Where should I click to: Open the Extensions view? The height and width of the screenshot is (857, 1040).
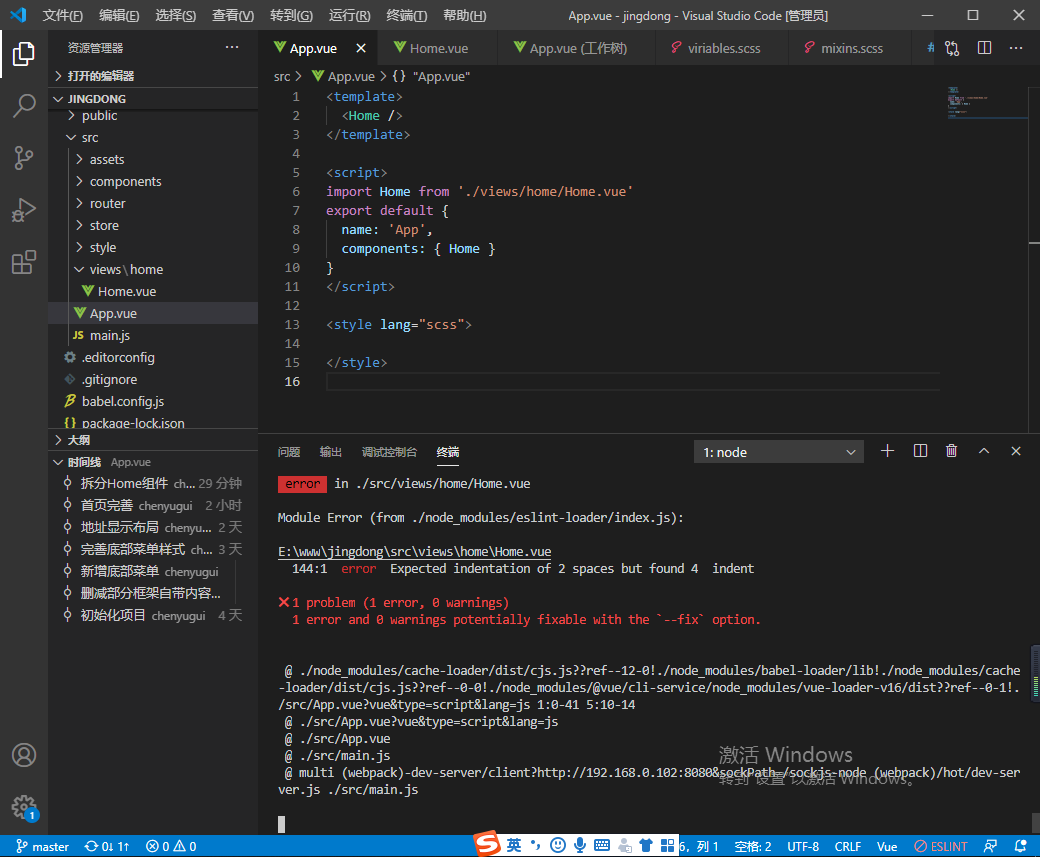[24, 263]
